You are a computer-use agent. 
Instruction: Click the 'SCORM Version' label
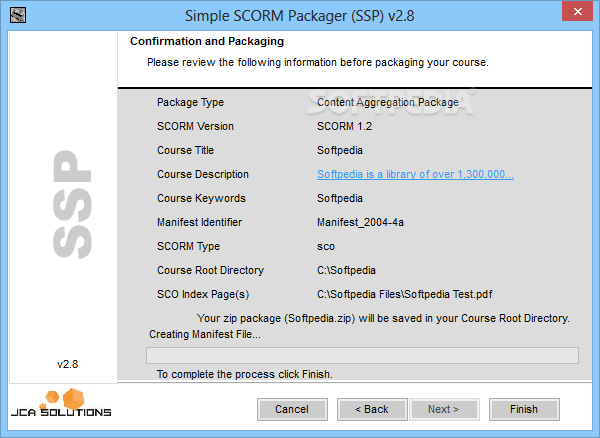coord(195,126)
